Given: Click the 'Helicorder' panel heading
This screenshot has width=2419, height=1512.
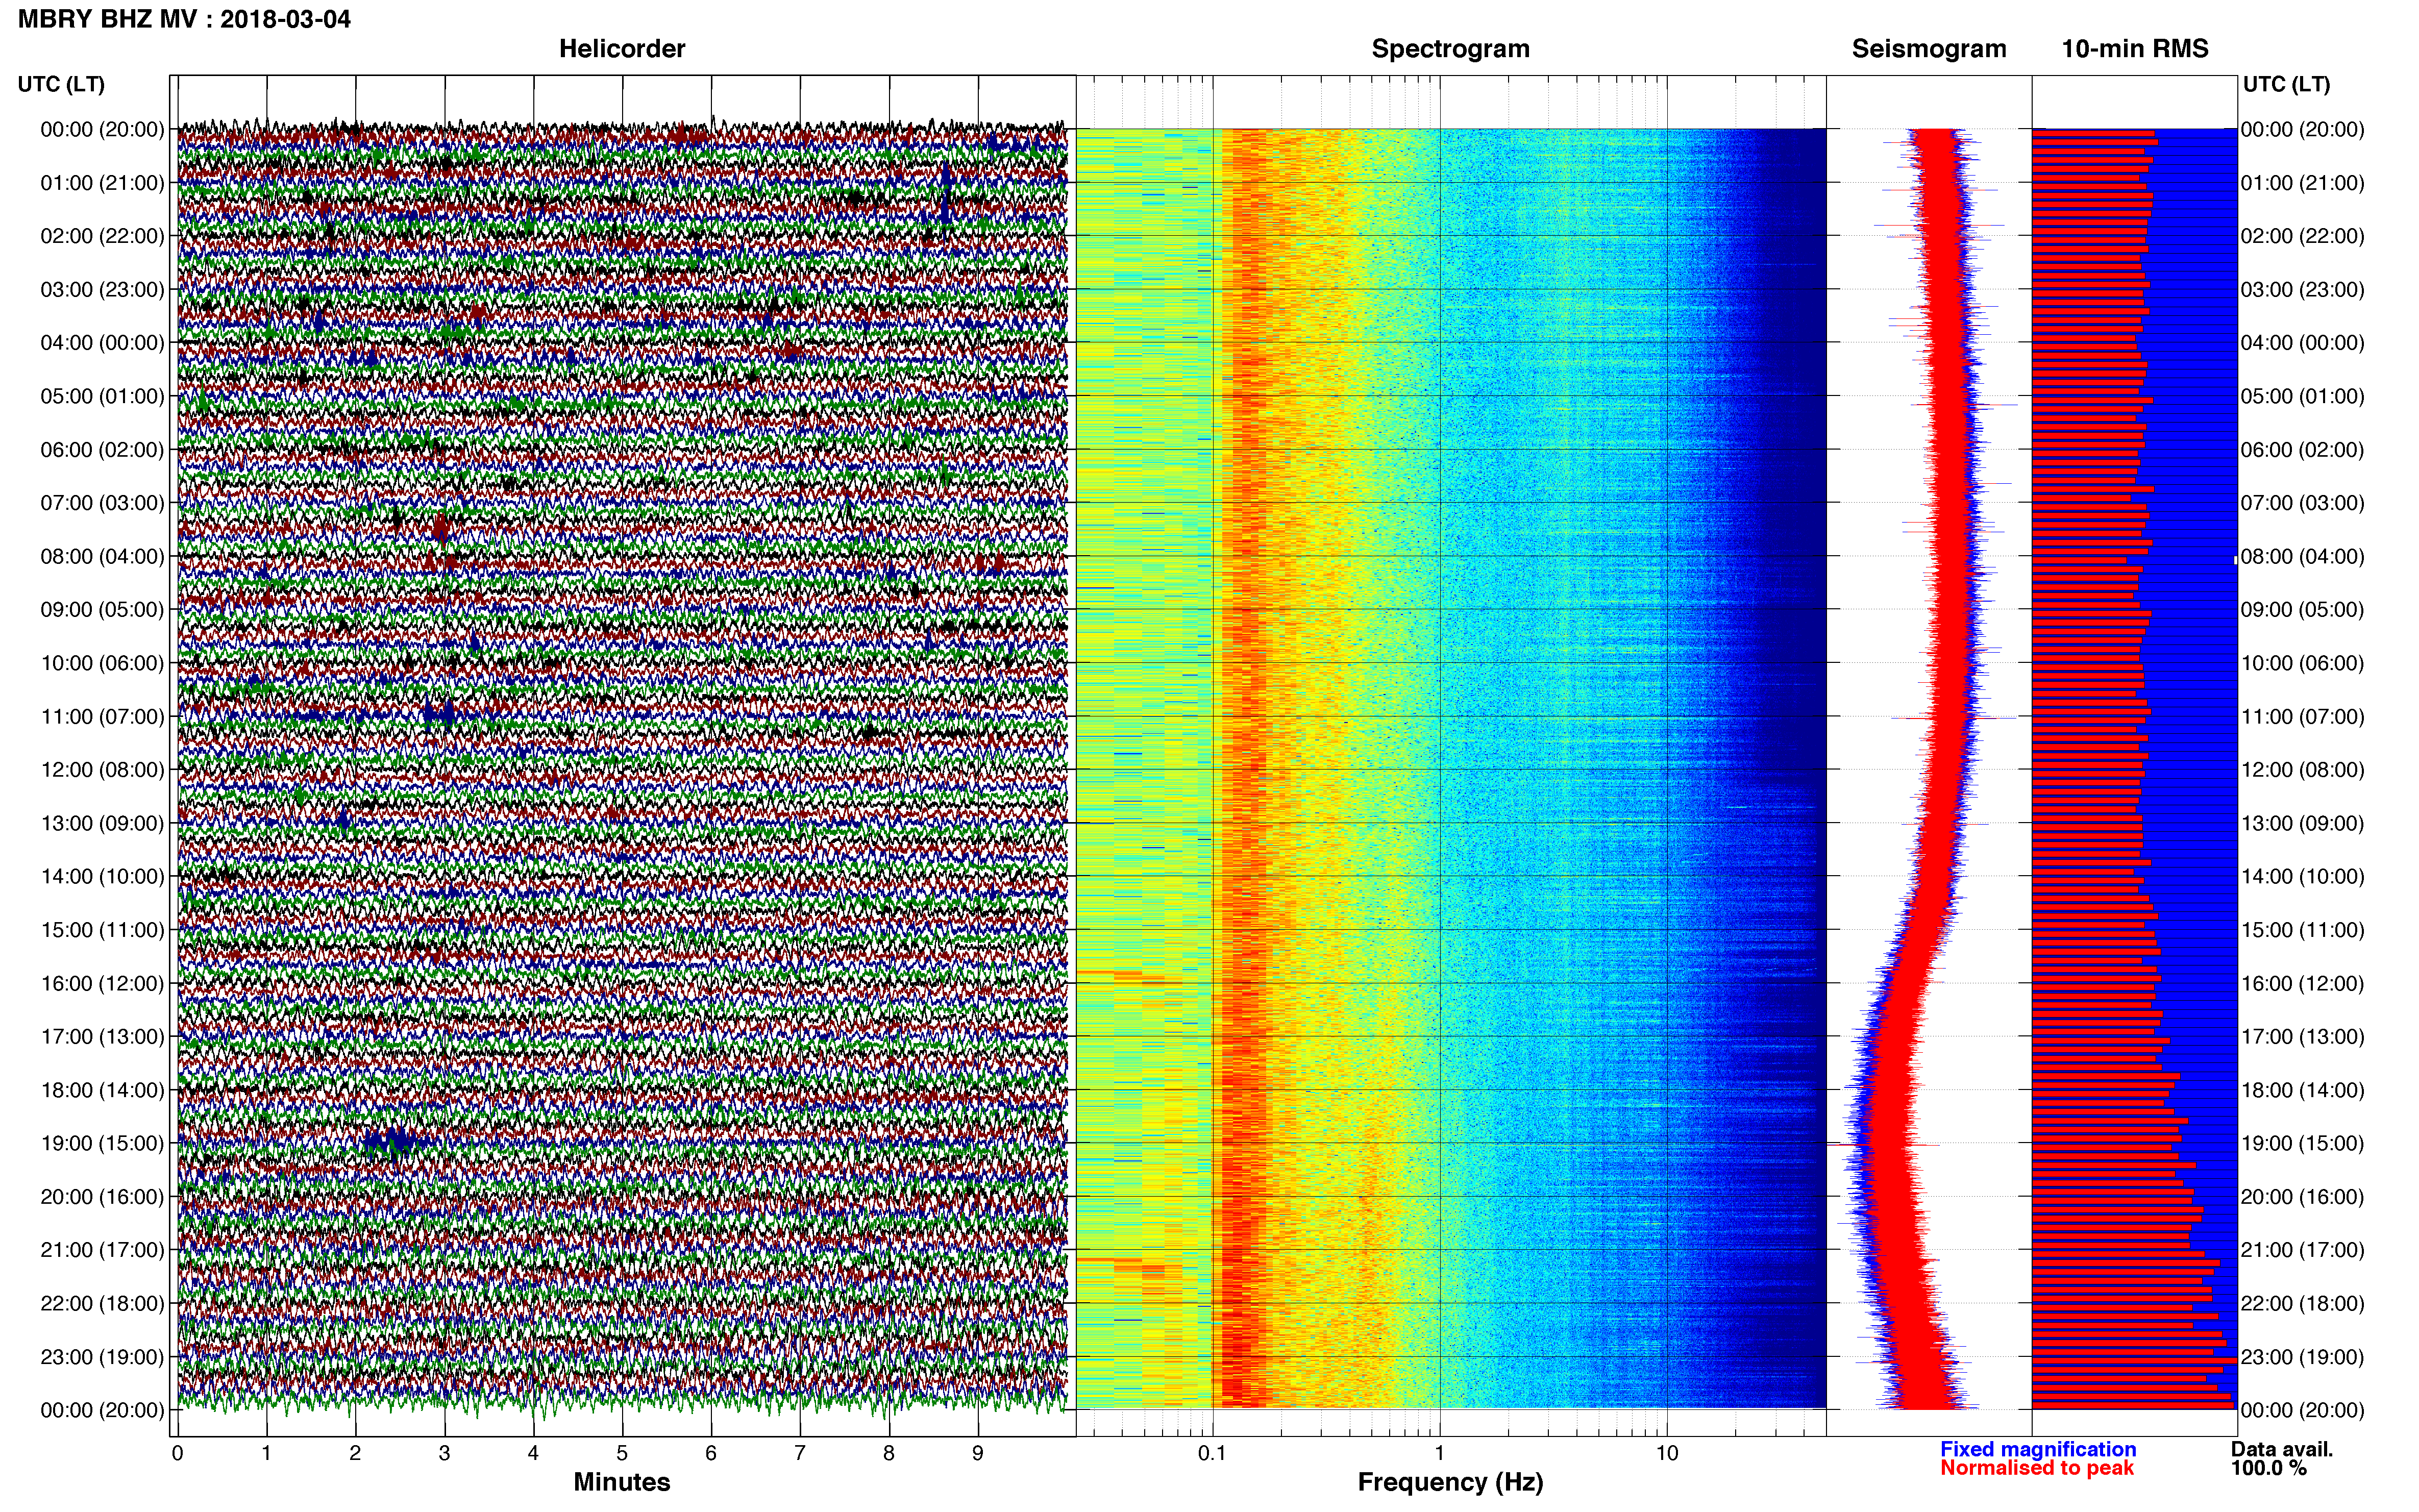Looking at the screenshot, I should [x=622, y=49].
